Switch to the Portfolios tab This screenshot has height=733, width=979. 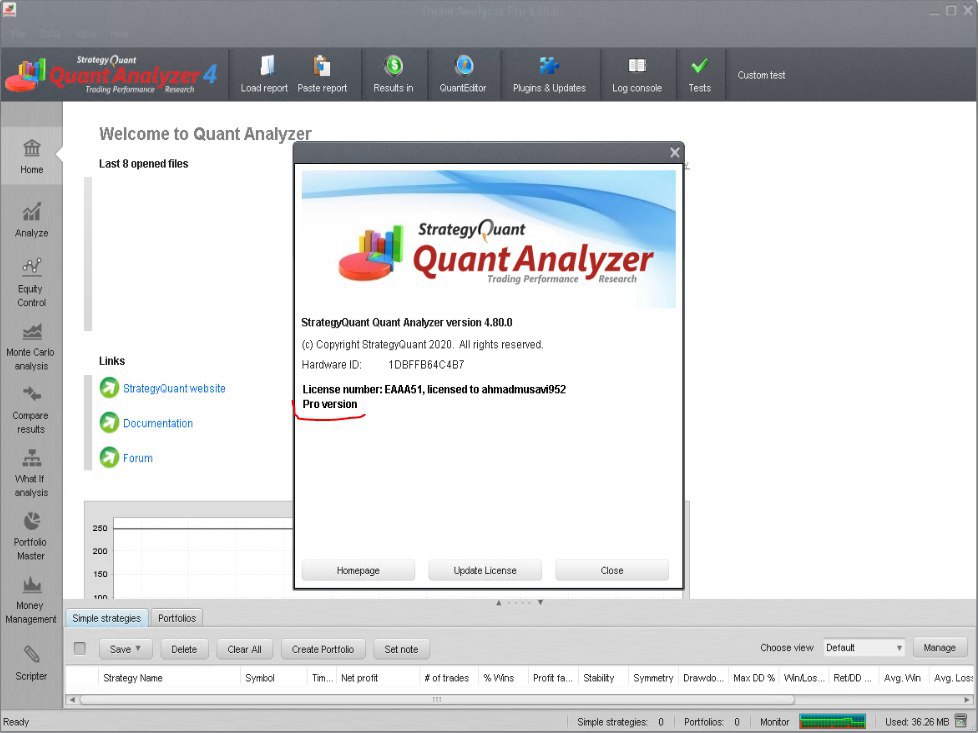177,618
